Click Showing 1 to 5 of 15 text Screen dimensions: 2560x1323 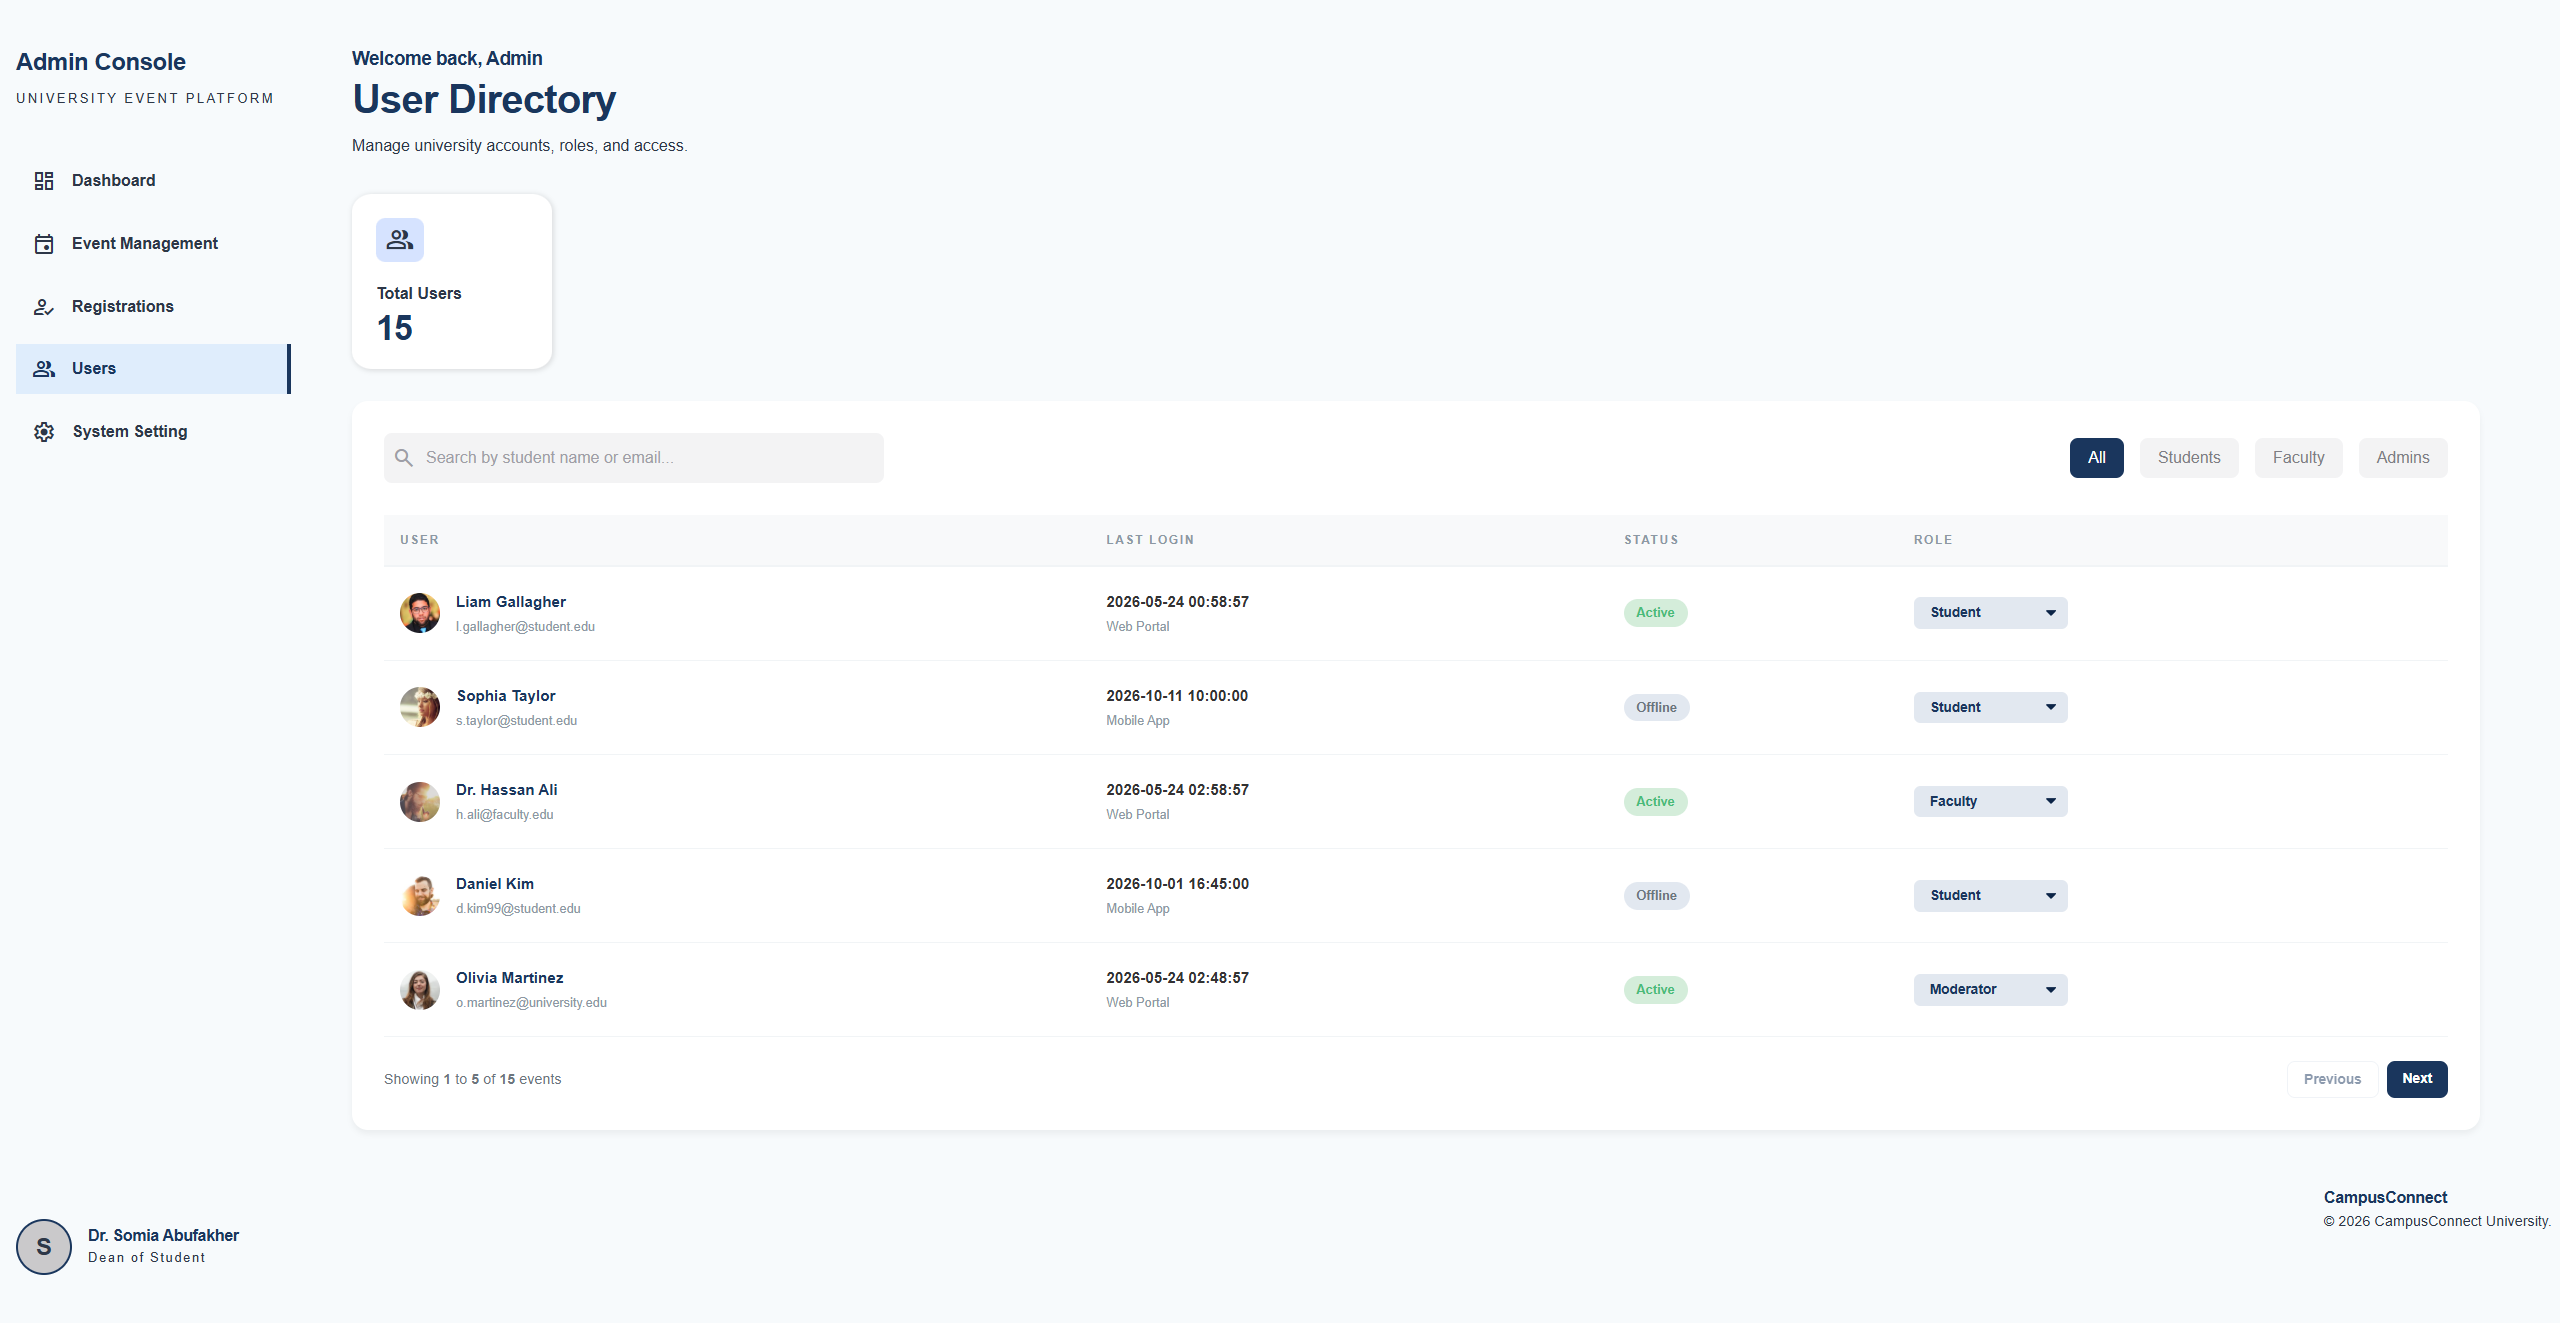click(x=472, y=1080)
